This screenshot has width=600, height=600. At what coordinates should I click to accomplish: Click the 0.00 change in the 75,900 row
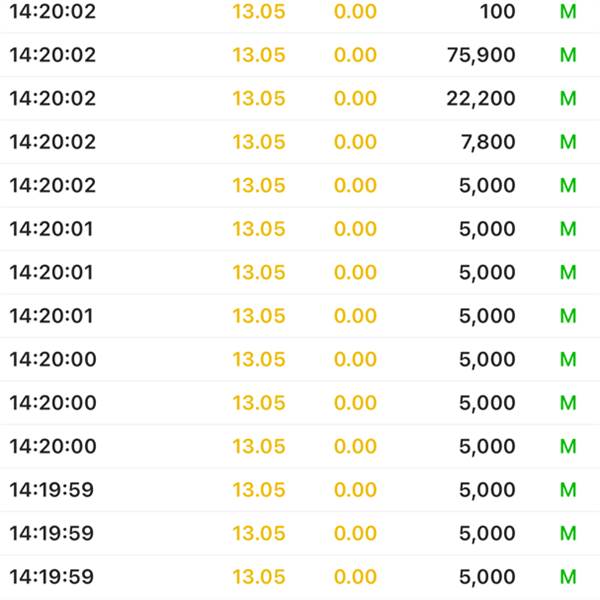pyautogui.click(x=355, y=55)
